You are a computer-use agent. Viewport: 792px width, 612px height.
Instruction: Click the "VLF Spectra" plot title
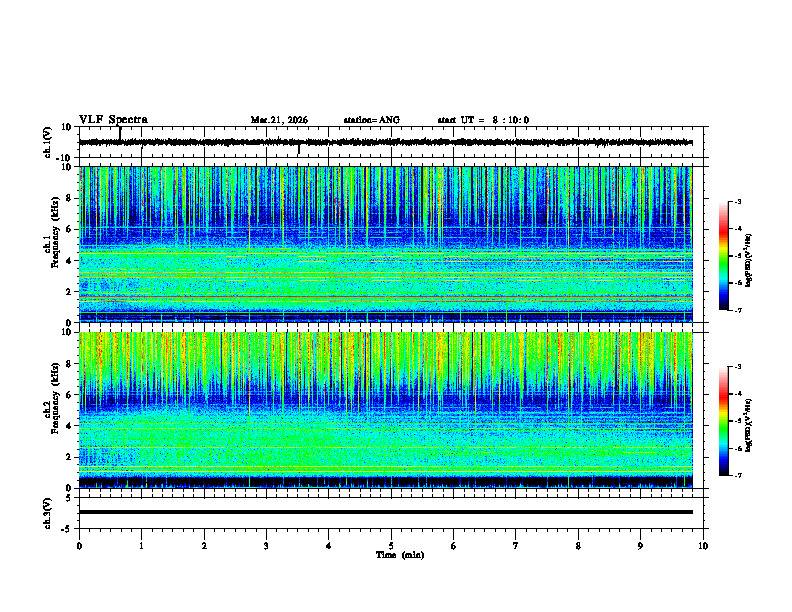point(113,120)
